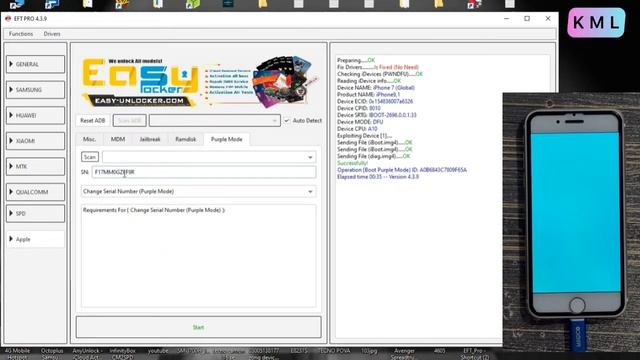This screenshot has height=360, width=640.
Task: Click the Avenger Spreadtrum desktop shortcut
Action: pos(404,353)
